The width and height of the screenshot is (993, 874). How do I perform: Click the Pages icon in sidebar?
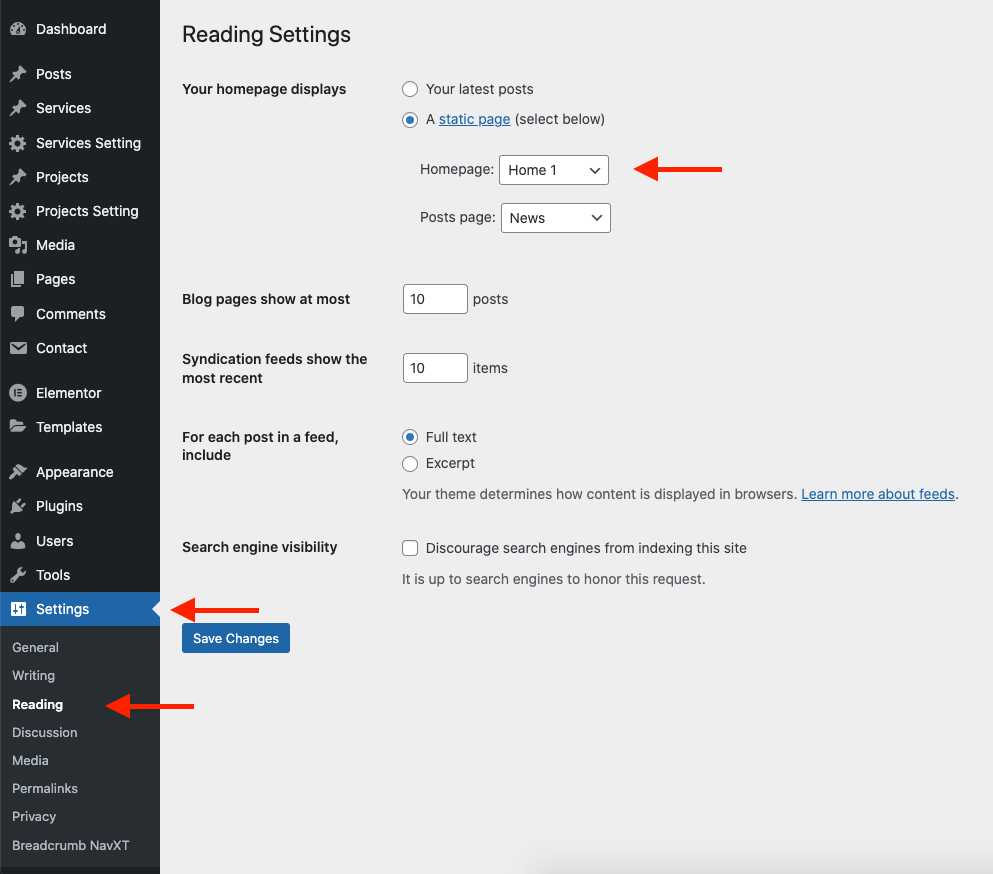(17, 279)
